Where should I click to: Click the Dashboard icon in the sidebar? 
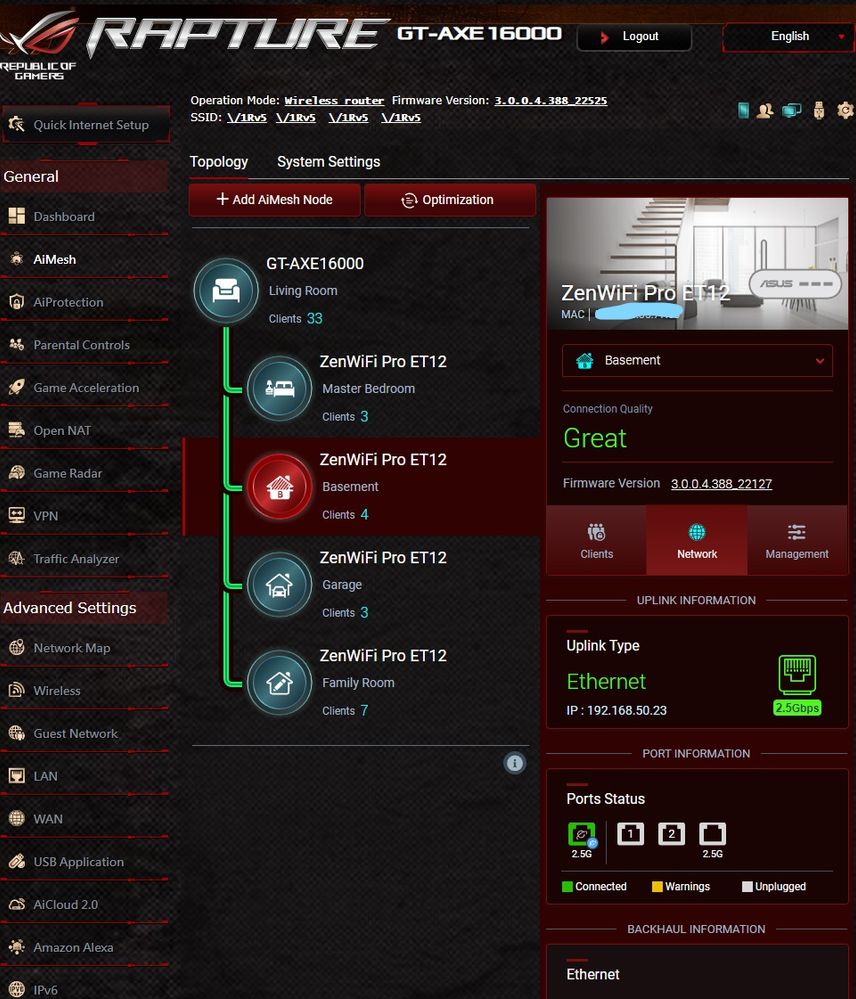(17, 216)
